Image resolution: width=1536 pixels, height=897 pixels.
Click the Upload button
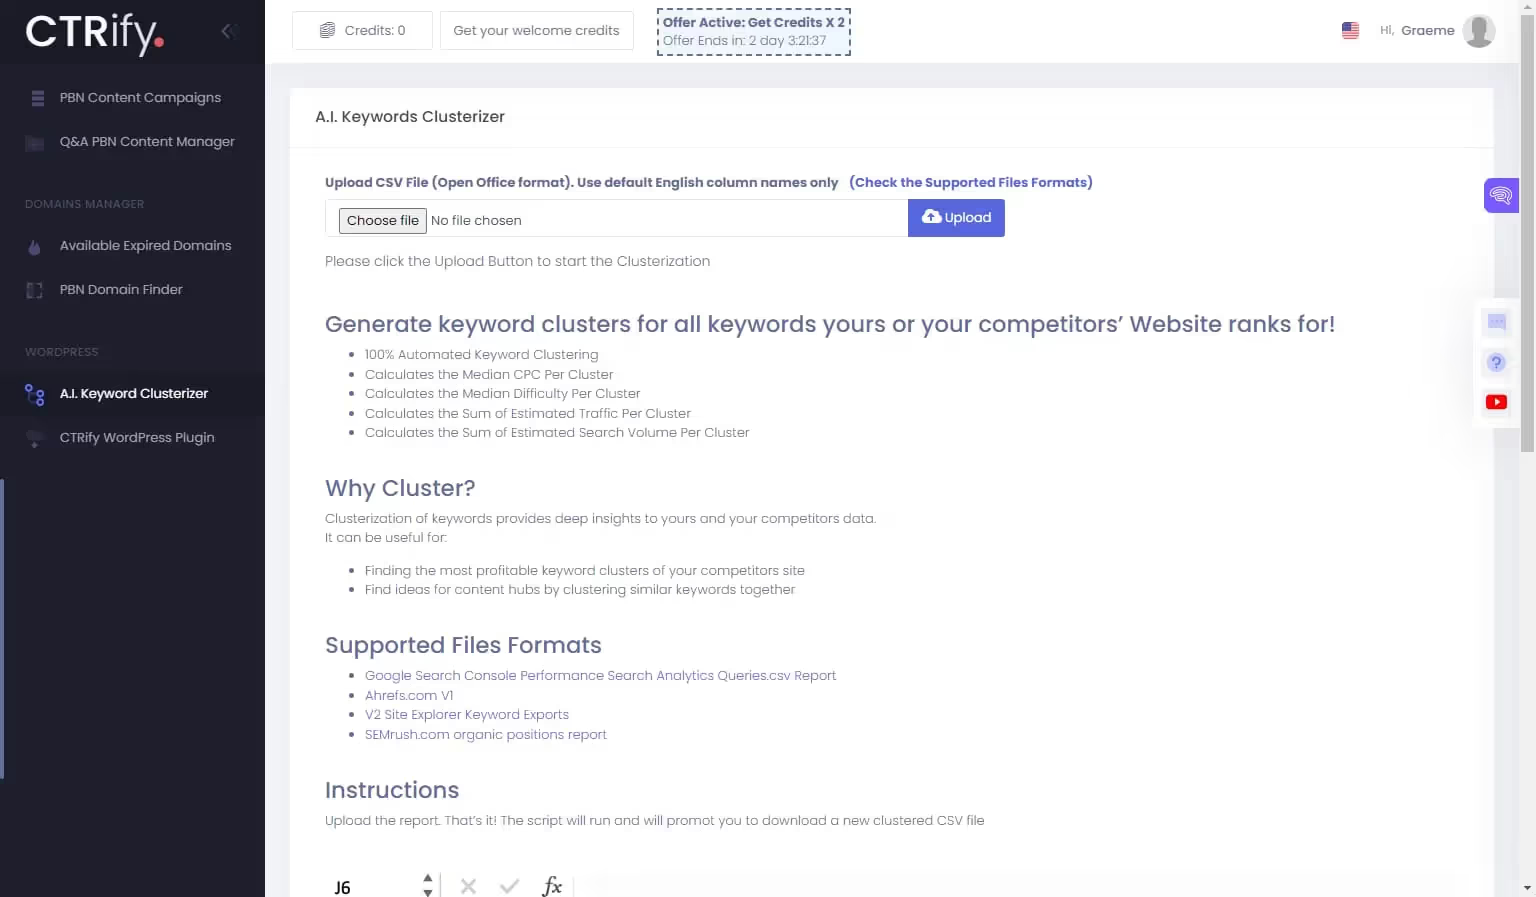coord(956,218)
